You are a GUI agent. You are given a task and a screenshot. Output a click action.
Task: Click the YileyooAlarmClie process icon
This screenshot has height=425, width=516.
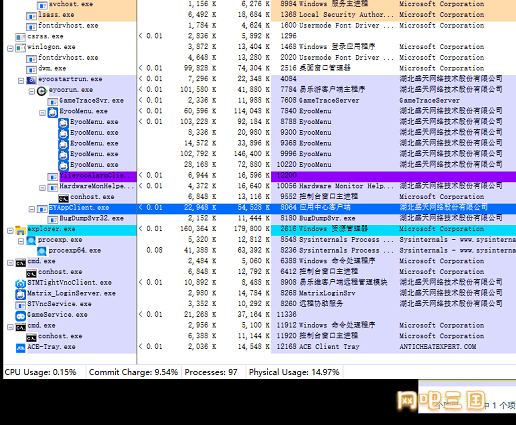point(53,176)
